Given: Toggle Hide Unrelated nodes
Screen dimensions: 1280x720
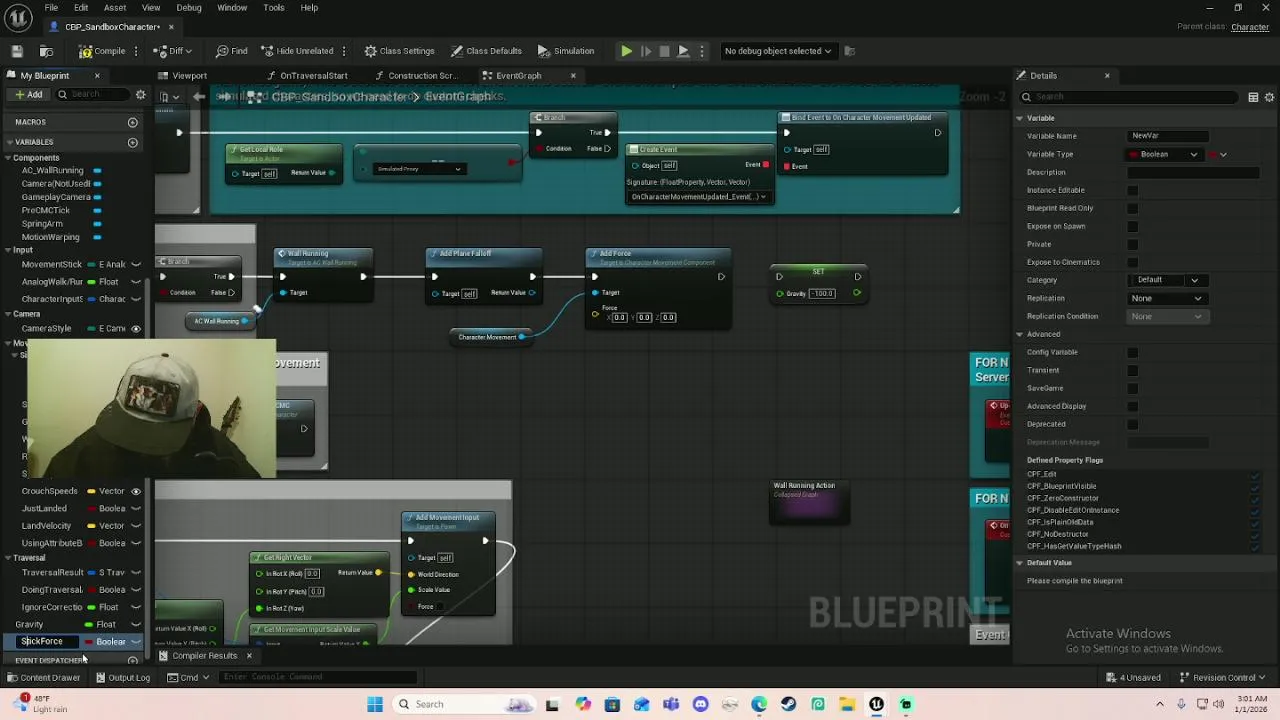Looking at the screenshot, I should tap(297, 51).
